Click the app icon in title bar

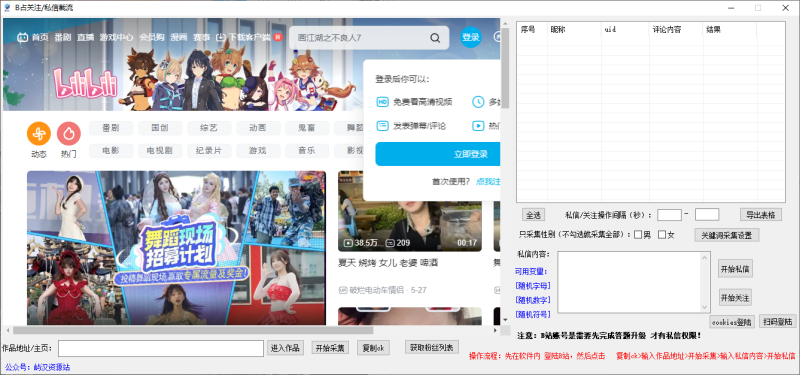point(7,7)
